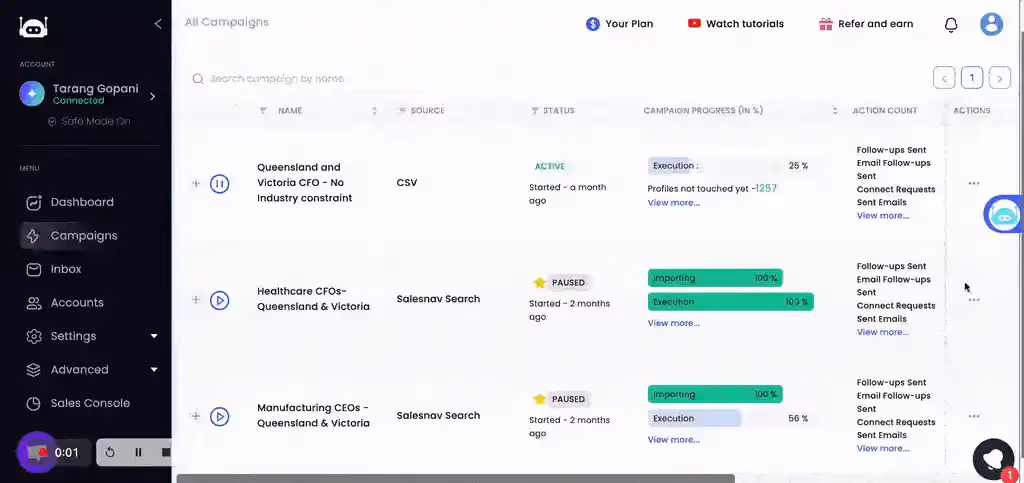Pause the screen recording
Screen dimensions: 1024x483
(x=138, y=452)
